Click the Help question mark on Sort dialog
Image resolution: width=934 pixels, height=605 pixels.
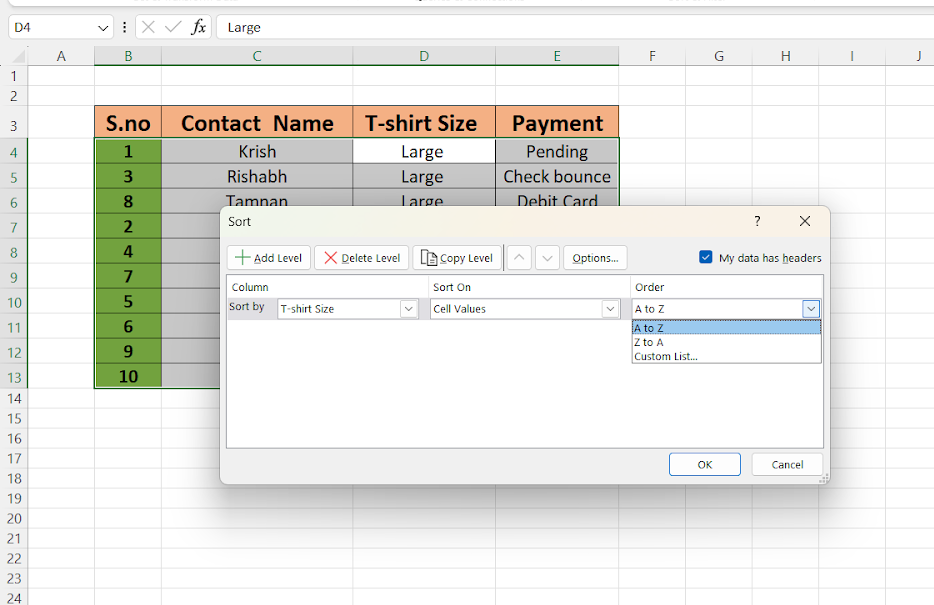point(757,221)
